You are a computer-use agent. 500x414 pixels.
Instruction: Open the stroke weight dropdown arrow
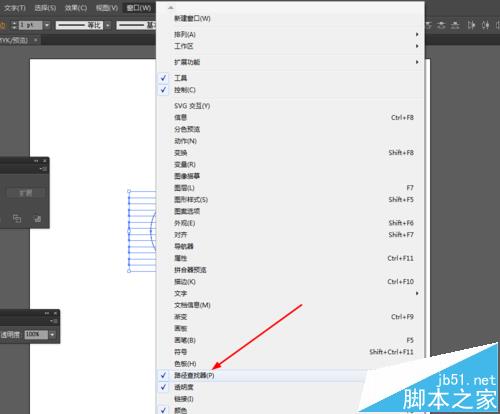47,25
